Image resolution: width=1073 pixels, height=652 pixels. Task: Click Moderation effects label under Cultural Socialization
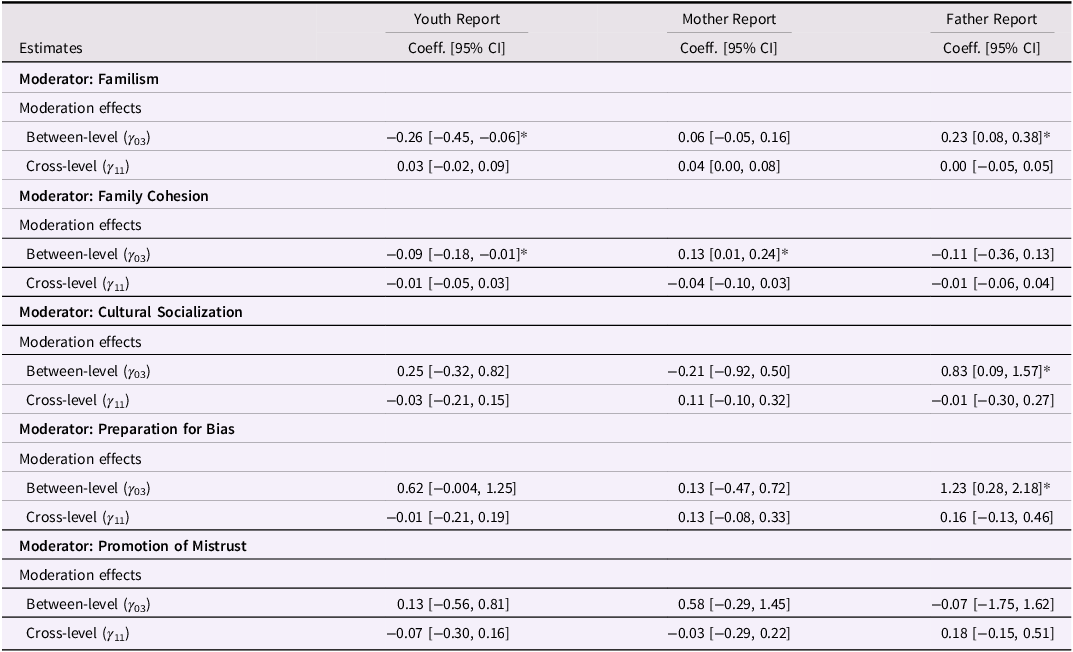[80, 342]
